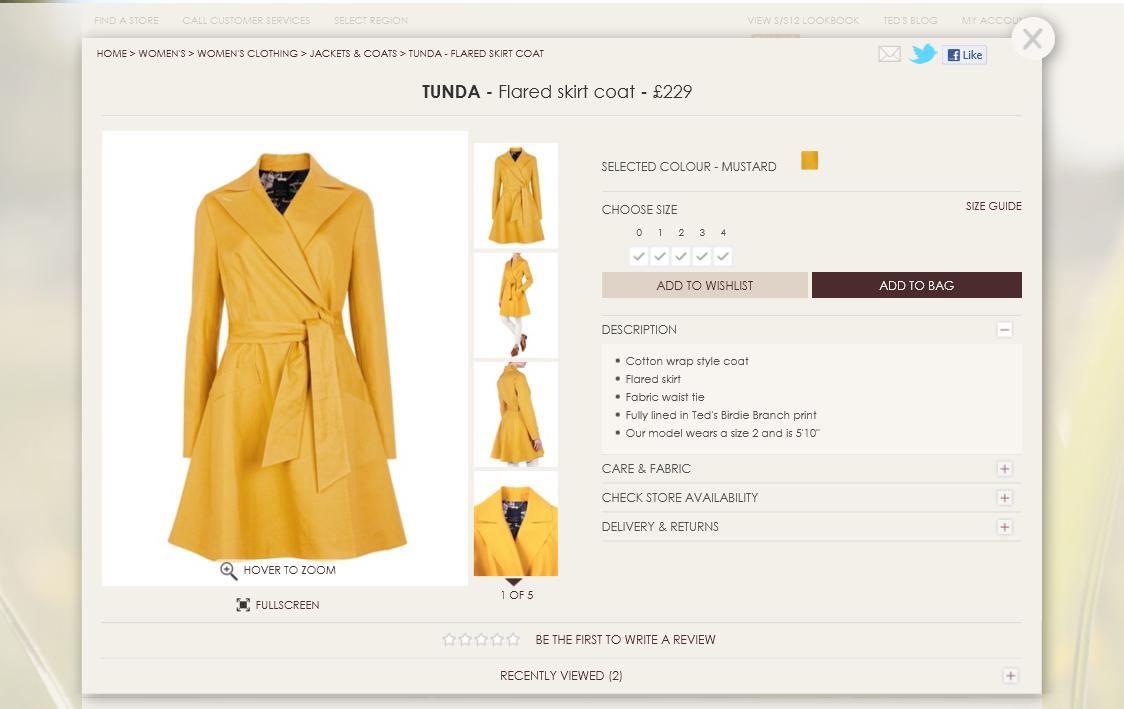Share on Twitter using the bird icon

[923, 54]
